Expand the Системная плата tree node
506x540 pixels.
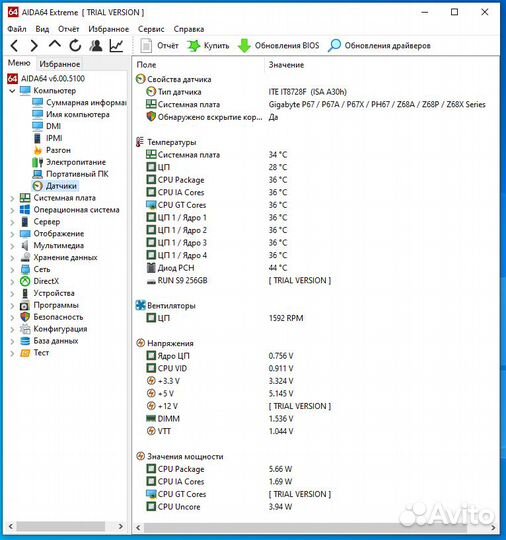coord(12,198)
